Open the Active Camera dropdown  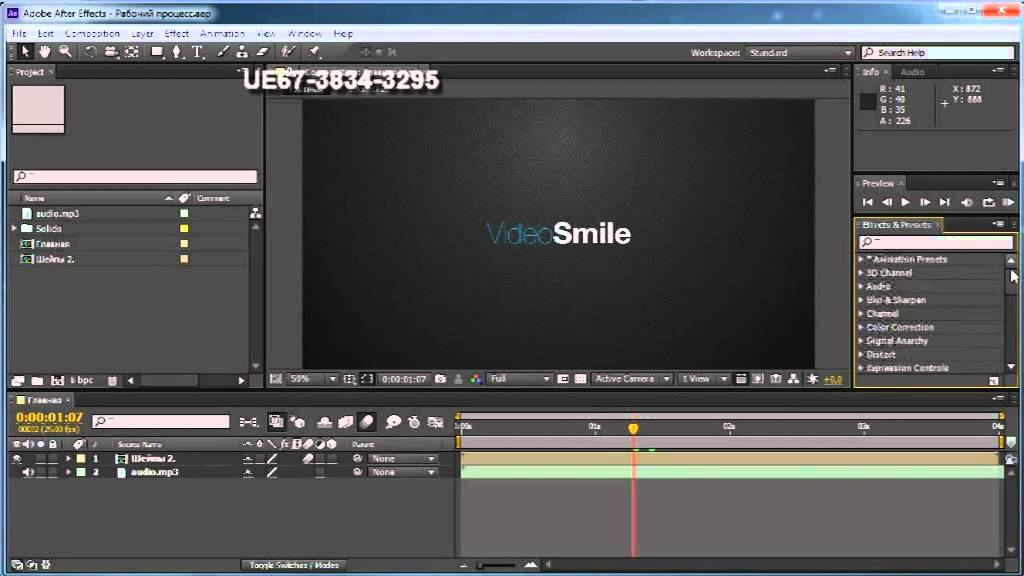[x=632, y=379]
